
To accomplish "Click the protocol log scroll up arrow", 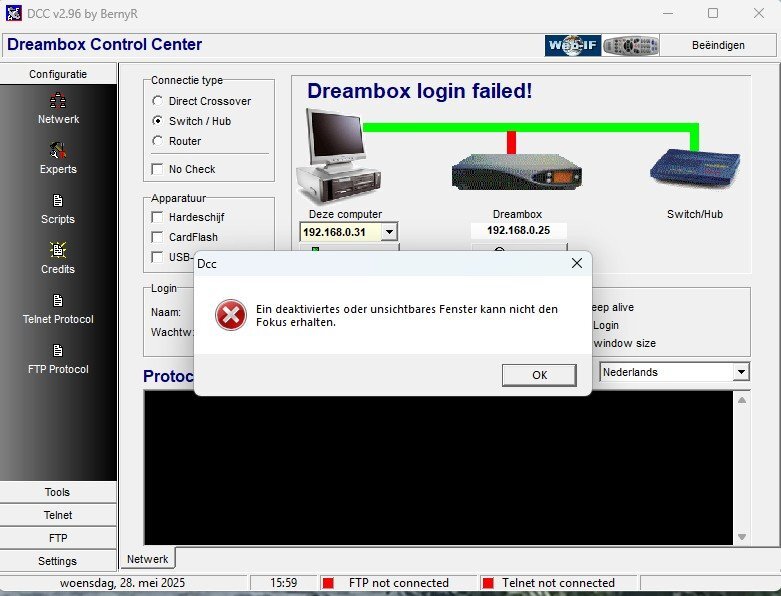I will click(742, 400).
